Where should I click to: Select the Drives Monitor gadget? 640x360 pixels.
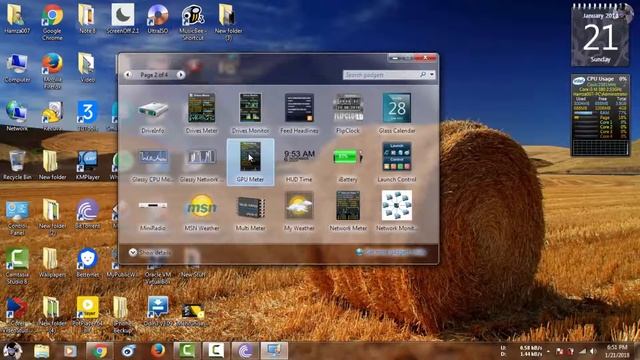pyautogui.click(x=250, y=113)
